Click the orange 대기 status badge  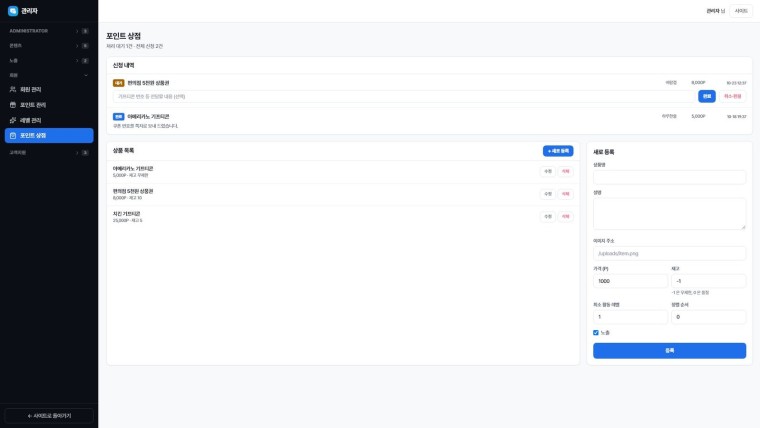click(118, 83)
